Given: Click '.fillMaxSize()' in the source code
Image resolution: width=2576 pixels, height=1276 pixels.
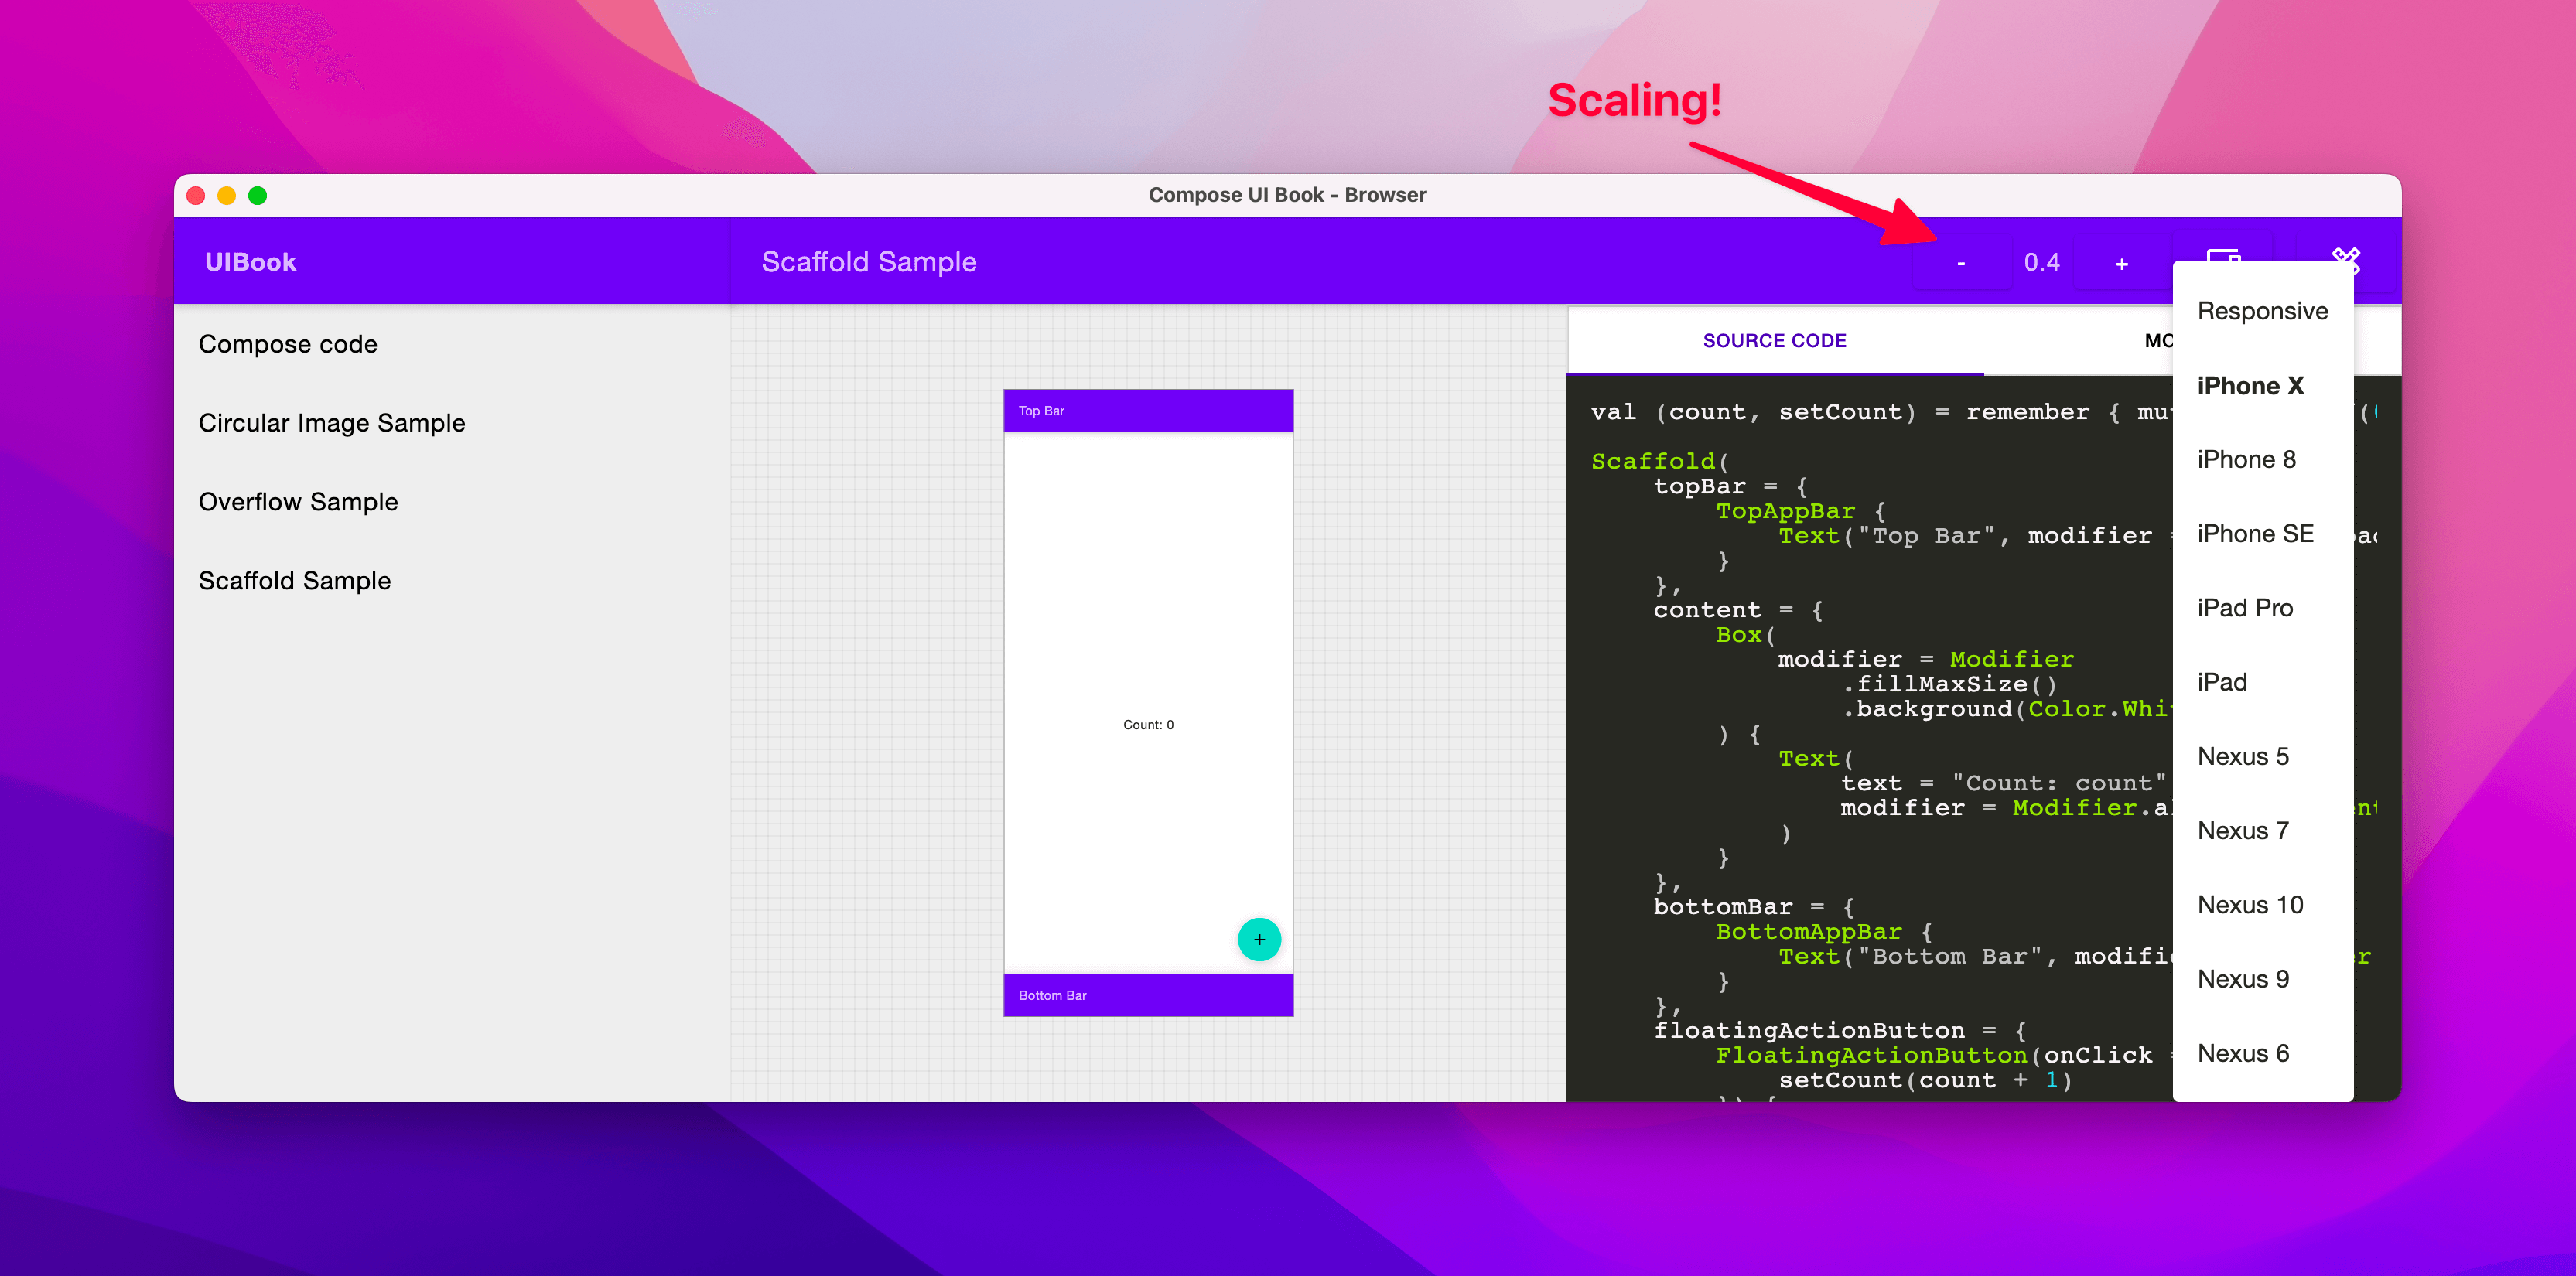Looking at the screenshot, I should click(1950, 684).
